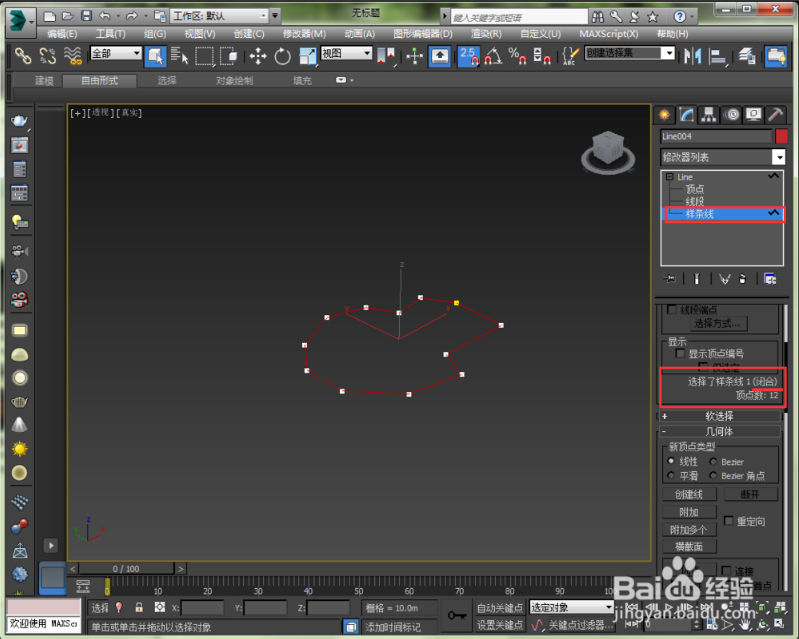This screenshot has height=639, width=799.
Task: Click the Bind to Space Warp icon
Action: [73, 56]
